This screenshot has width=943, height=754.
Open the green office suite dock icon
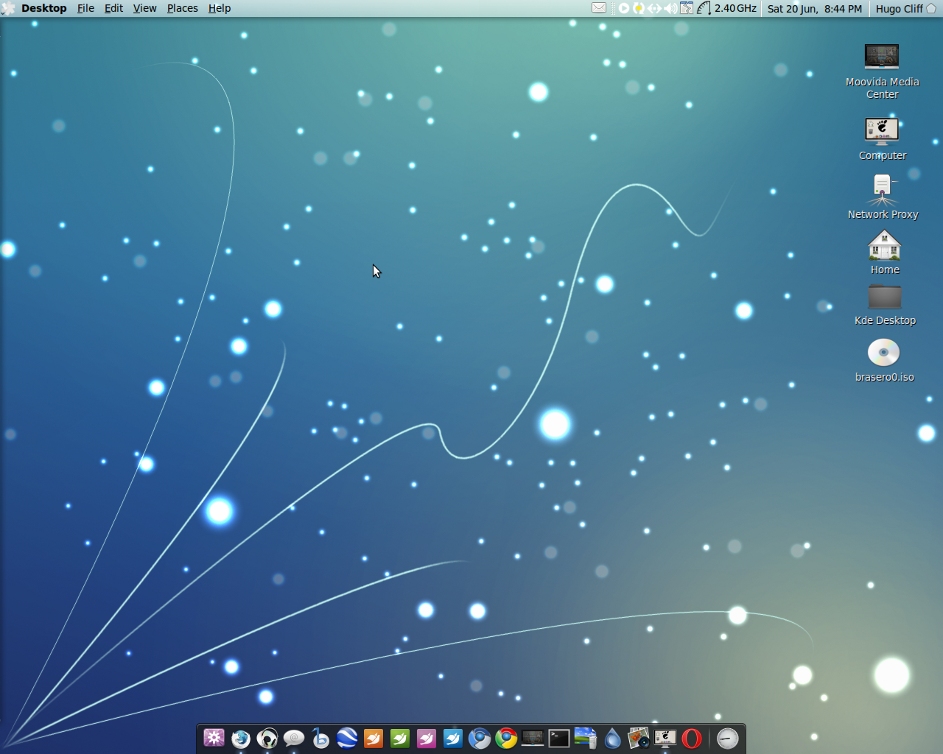[x=400, y=738]
